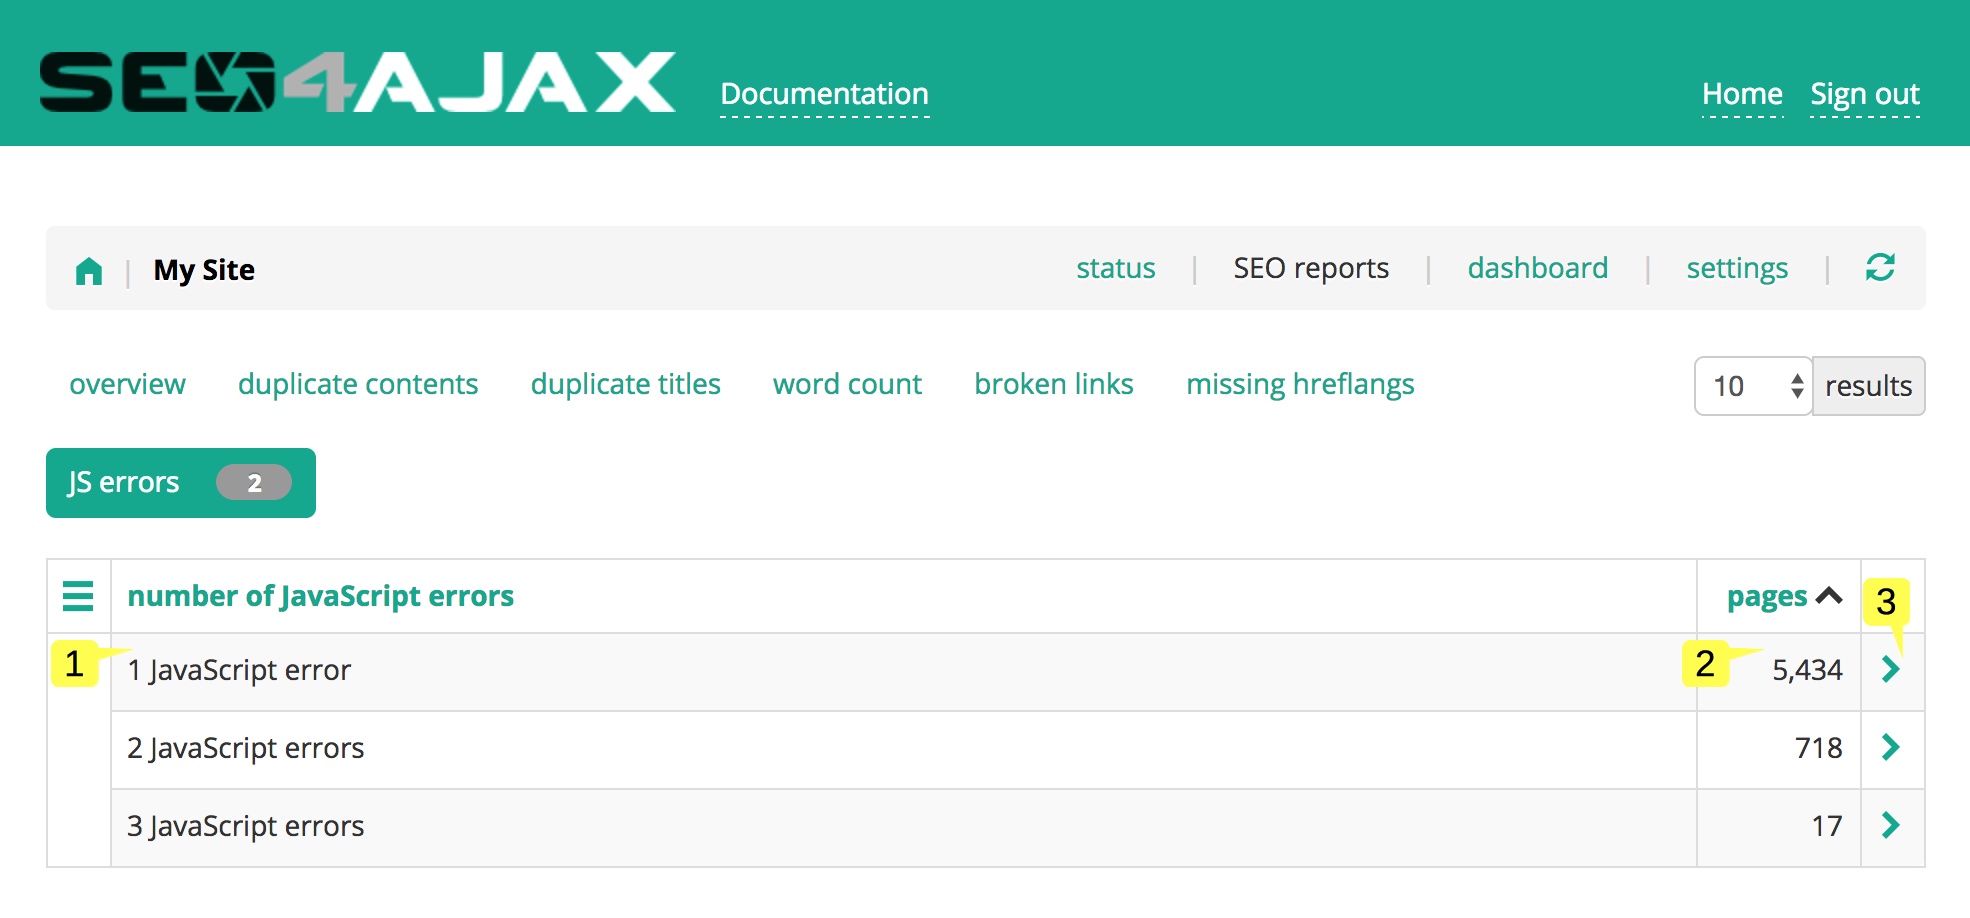The height and width of the screenshot is (918, 1970).
Task: Open details for pages with 2 JavaScript errors
Action: pos(1890,748)
